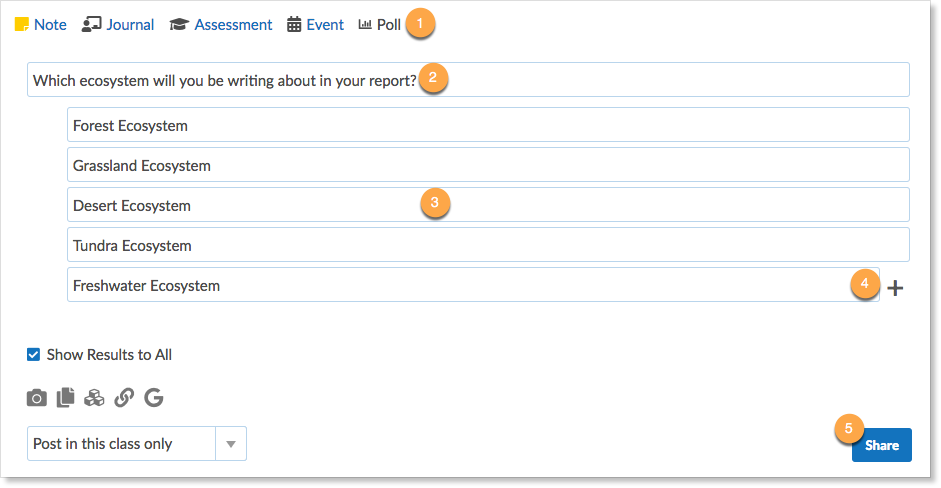Open the Assessment post type

point(221,25)
